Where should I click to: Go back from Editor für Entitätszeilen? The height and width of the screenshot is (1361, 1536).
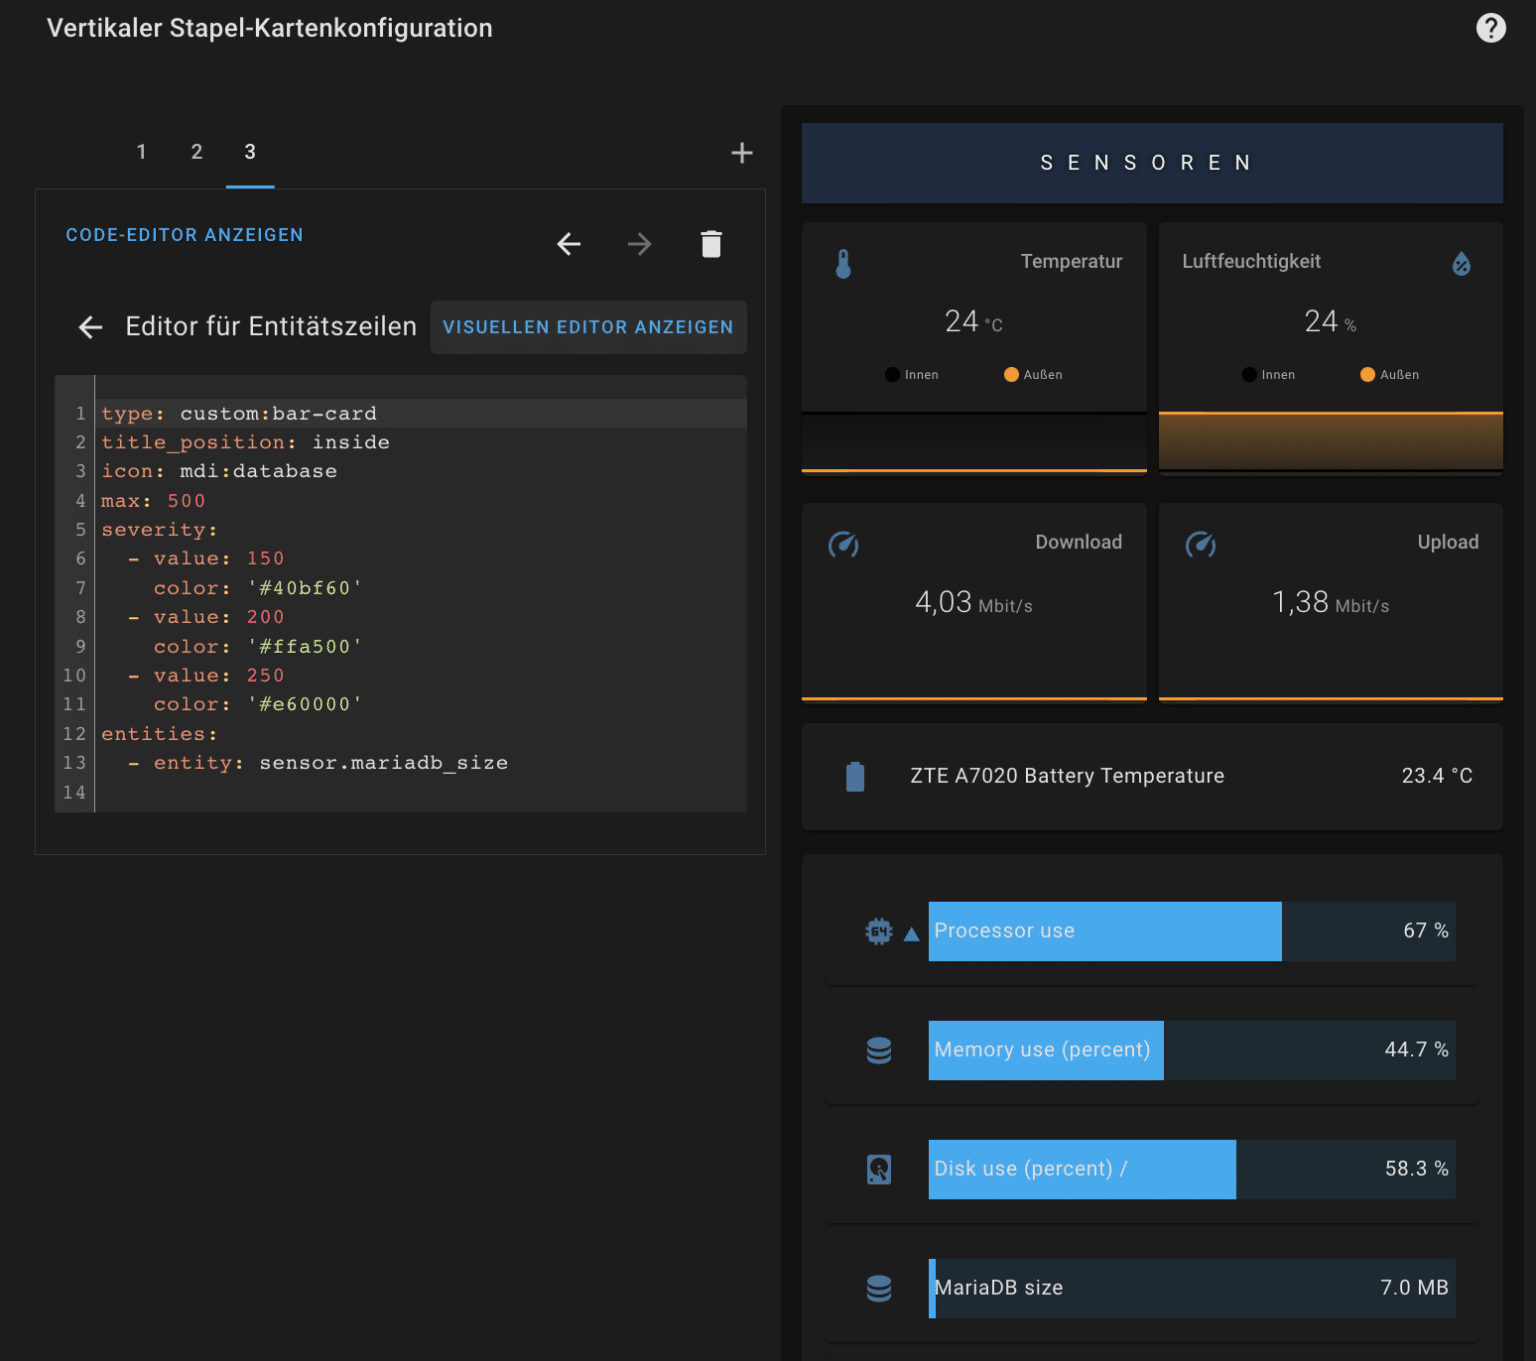pos(91,327)
